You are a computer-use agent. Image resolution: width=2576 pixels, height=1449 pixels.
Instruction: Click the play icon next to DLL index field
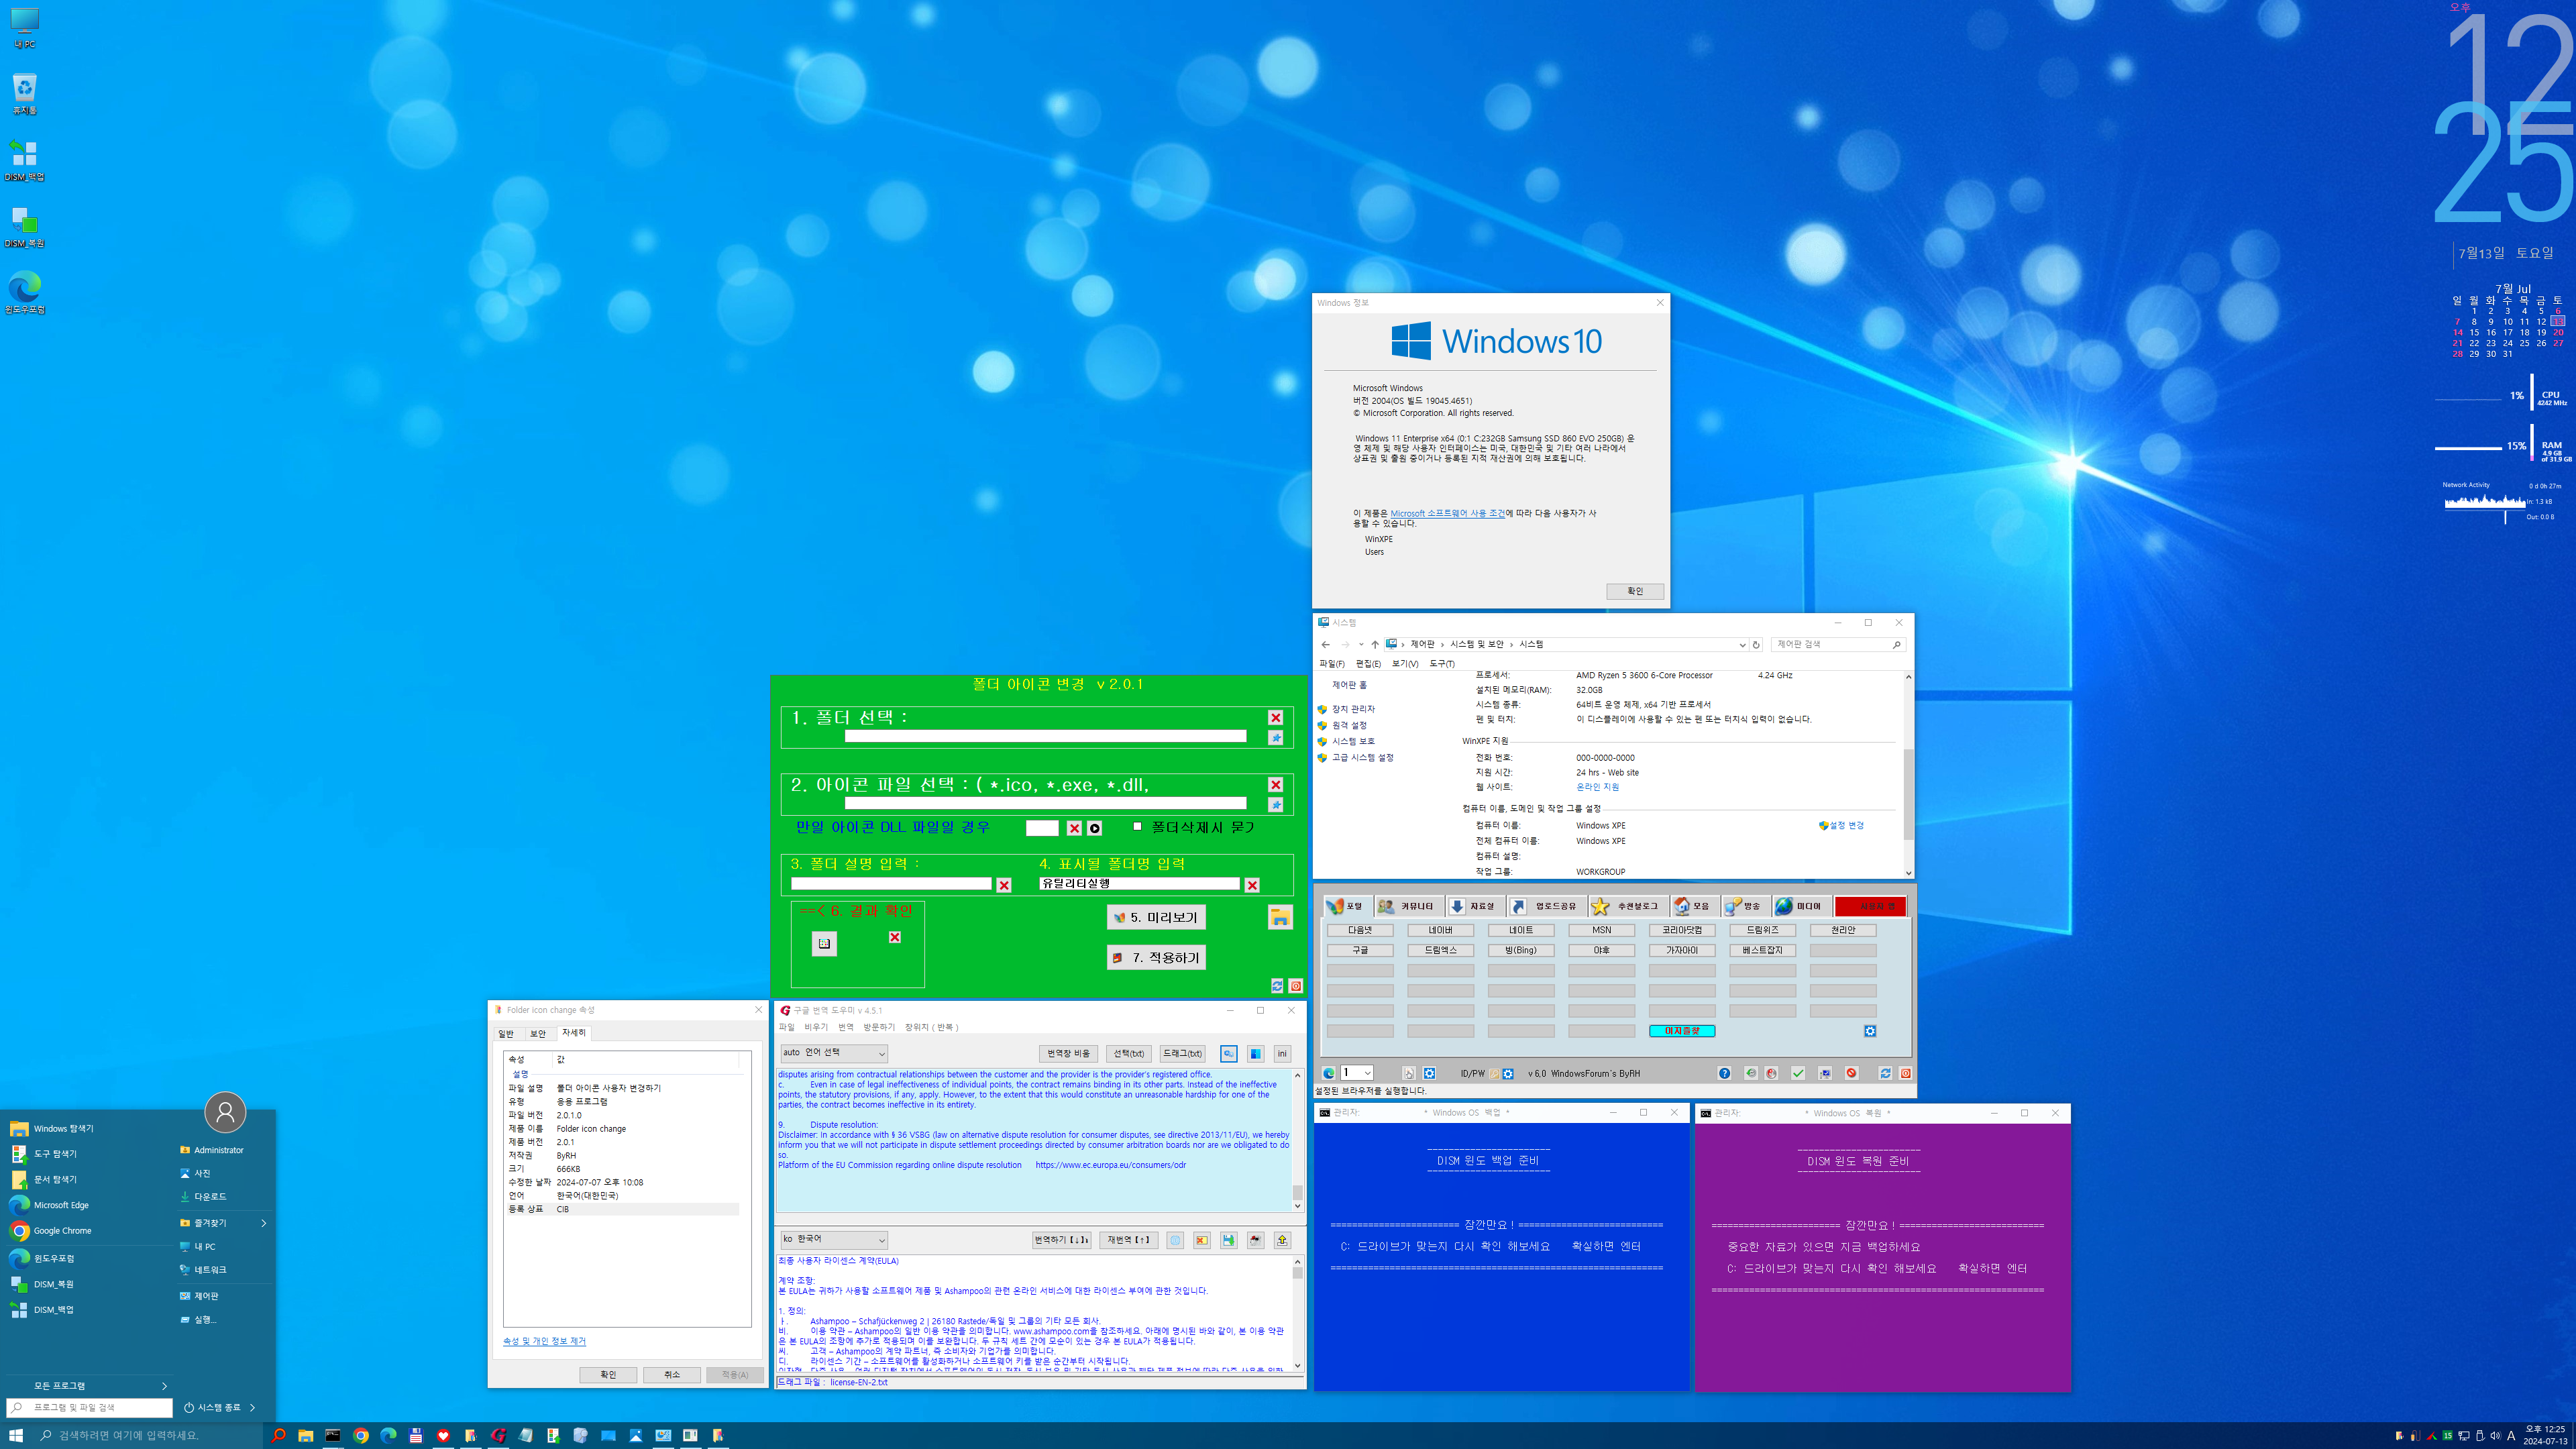1095,828
